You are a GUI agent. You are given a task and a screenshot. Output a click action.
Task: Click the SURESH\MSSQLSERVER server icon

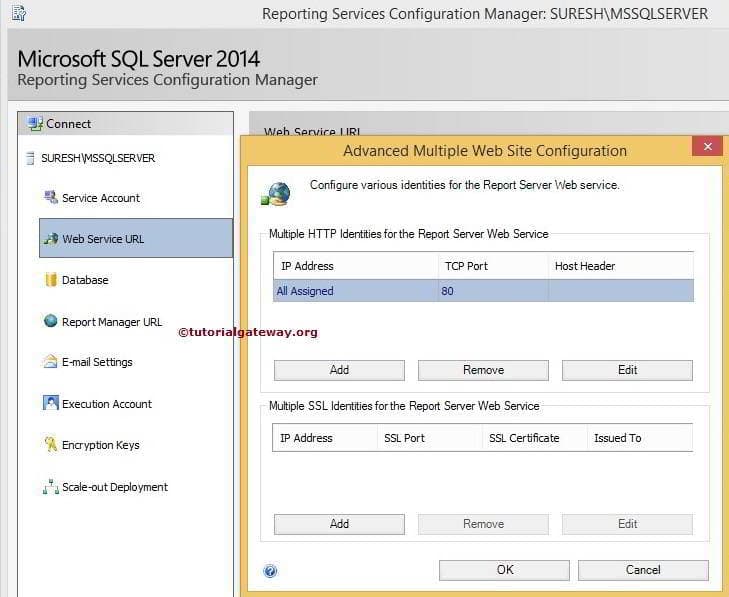point(30,158)
